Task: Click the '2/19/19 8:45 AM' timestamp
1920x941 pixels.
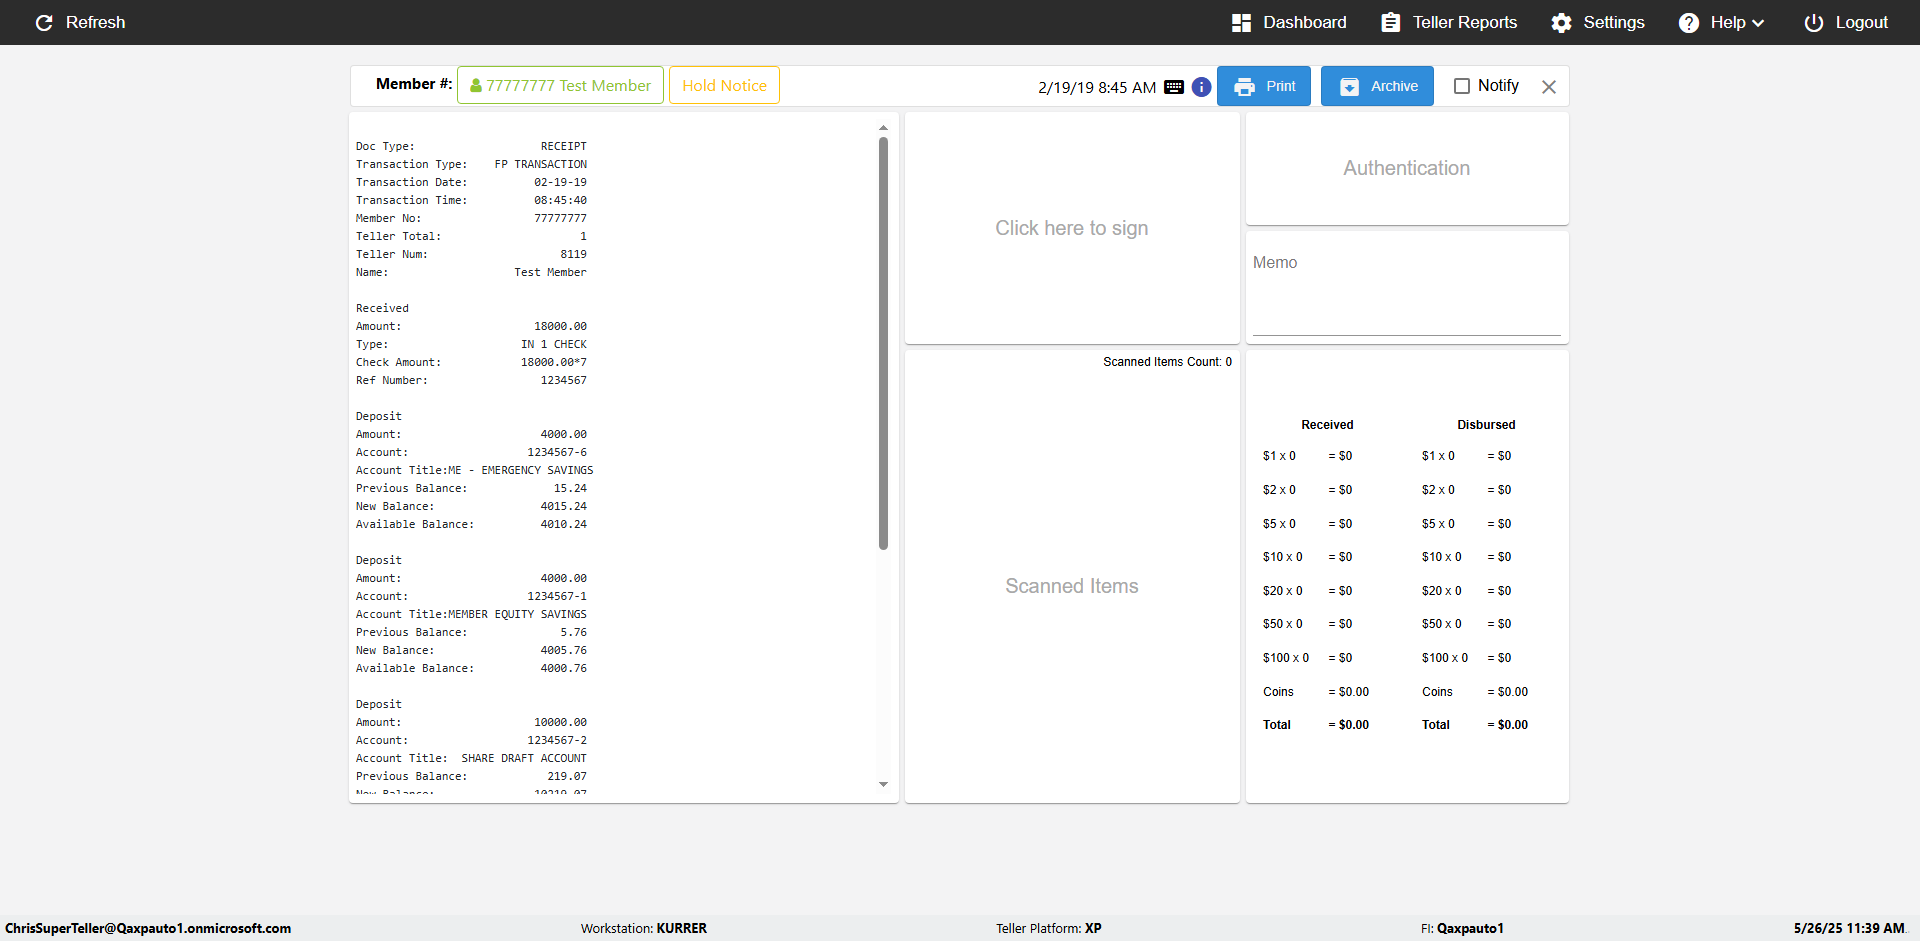Action: coord(1097,87)
